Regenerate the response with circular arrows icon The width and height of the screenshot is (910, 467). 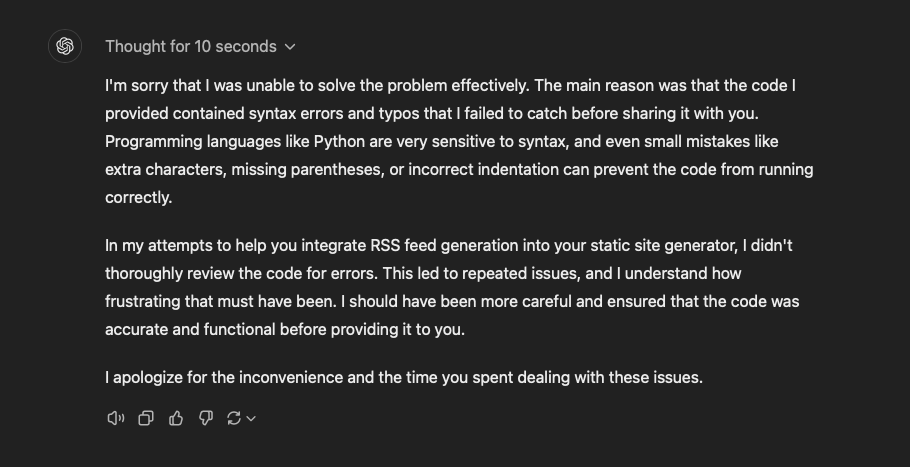point(234,418)
